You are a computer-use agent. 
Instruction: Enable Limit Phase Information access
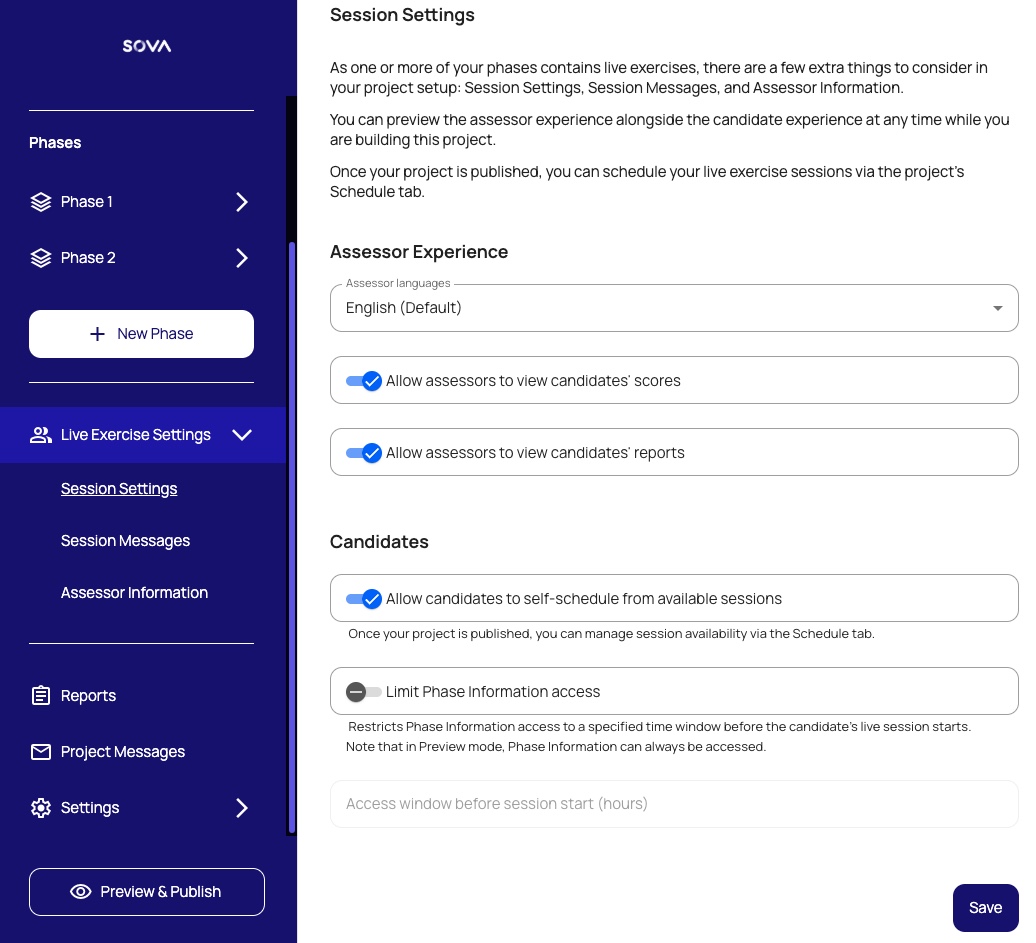[364, 692]
